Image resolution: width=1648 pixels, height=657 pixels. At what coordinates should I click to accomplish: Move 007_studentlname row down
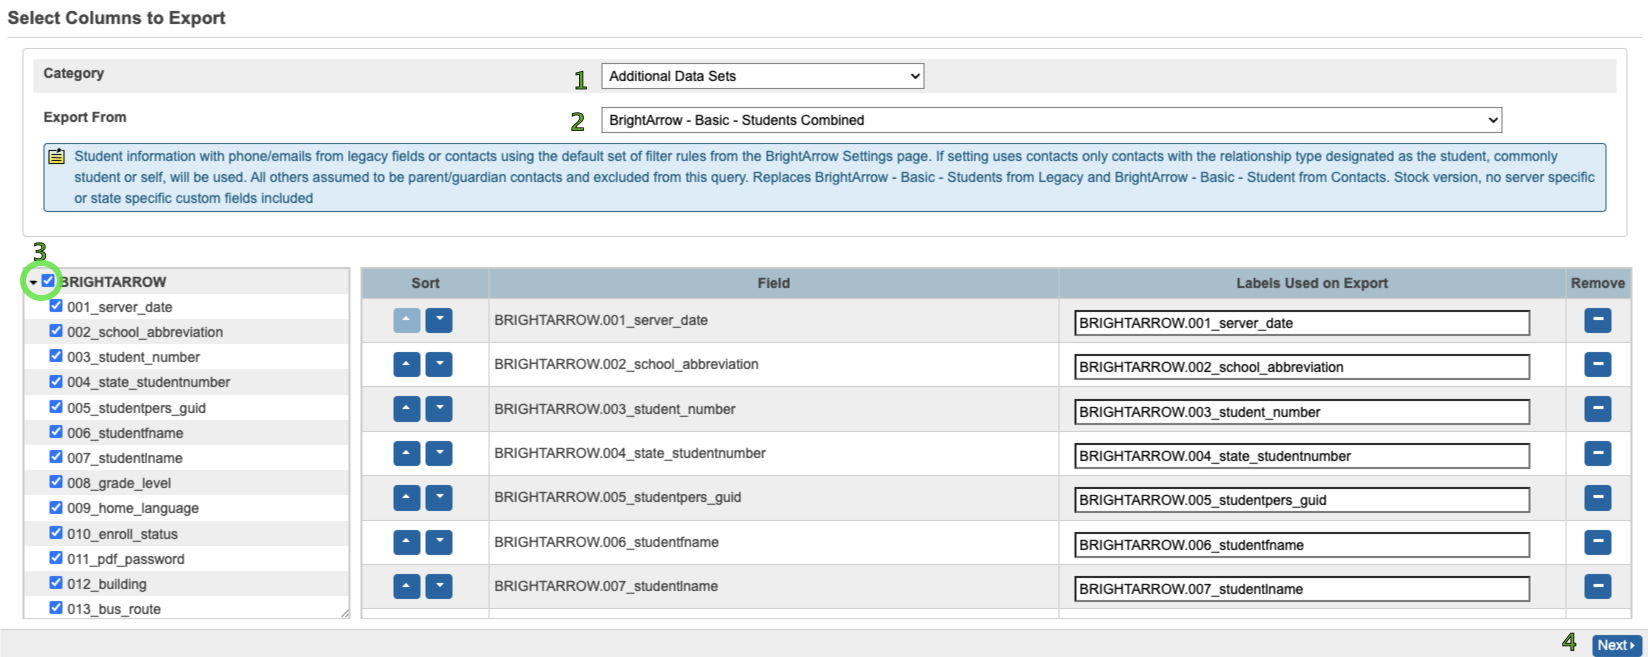pyautogui.click(x=439, y=586)
